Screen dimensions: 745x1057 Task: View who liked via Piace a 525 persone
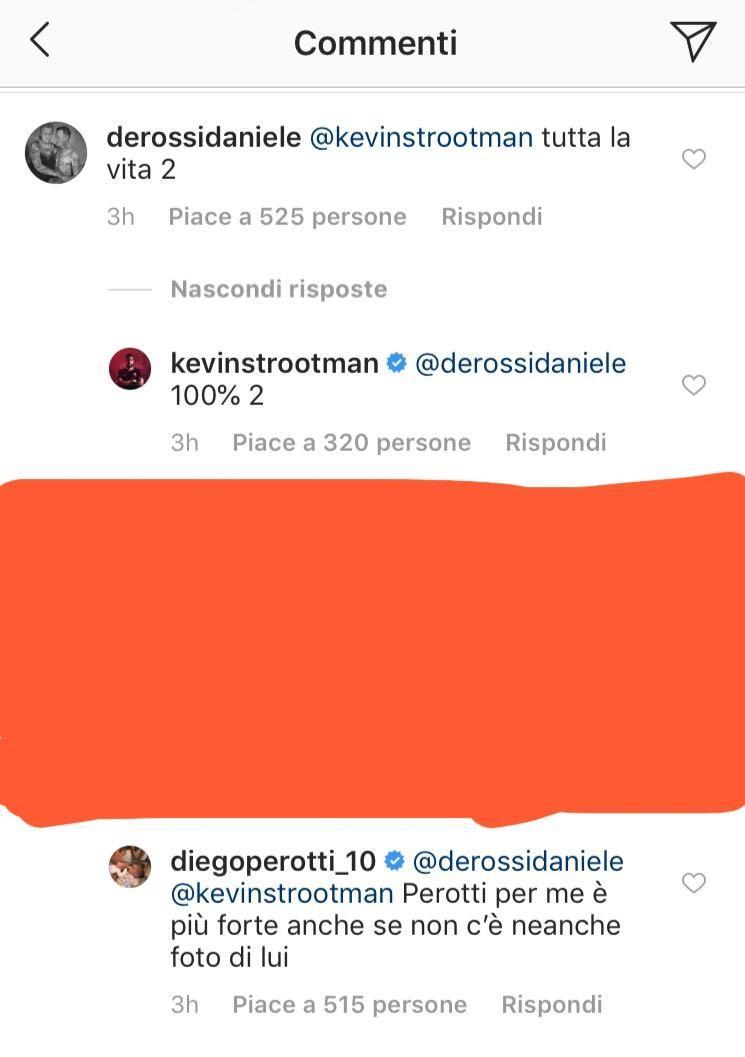tap(287, 216)
